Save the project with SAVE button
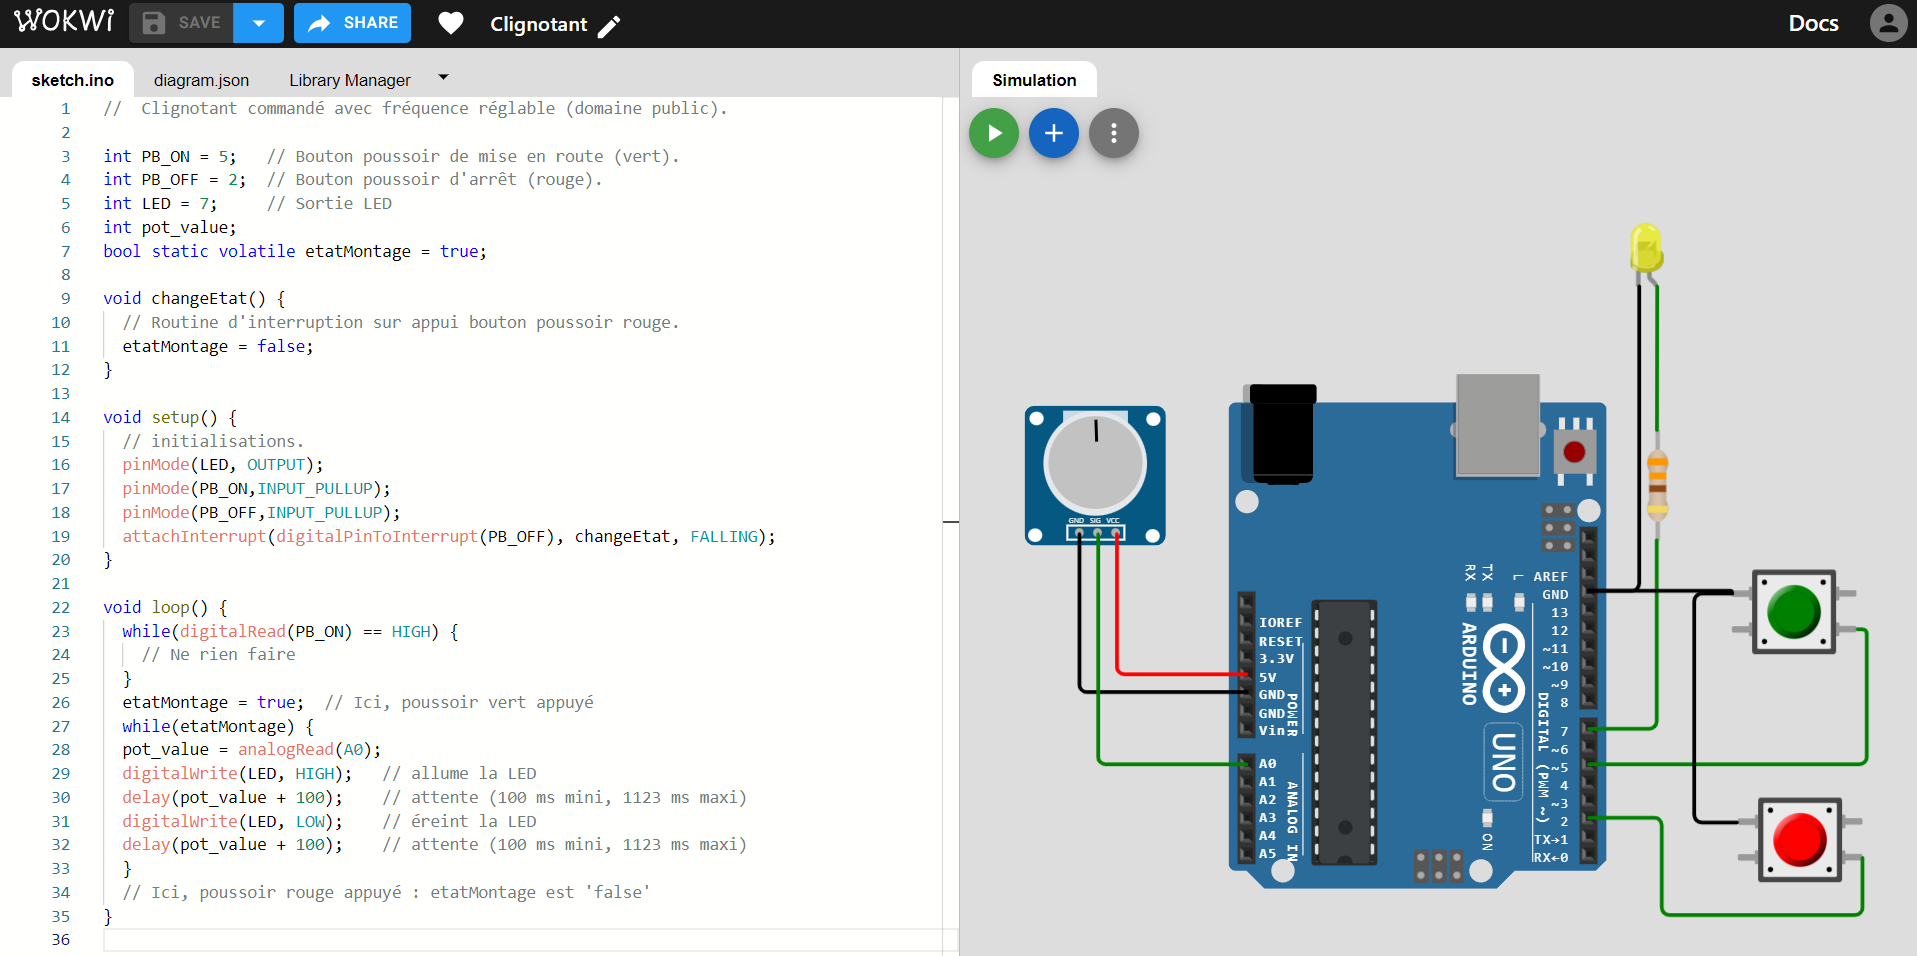Viewport: 1917px width, 956px height. (181, 23)
